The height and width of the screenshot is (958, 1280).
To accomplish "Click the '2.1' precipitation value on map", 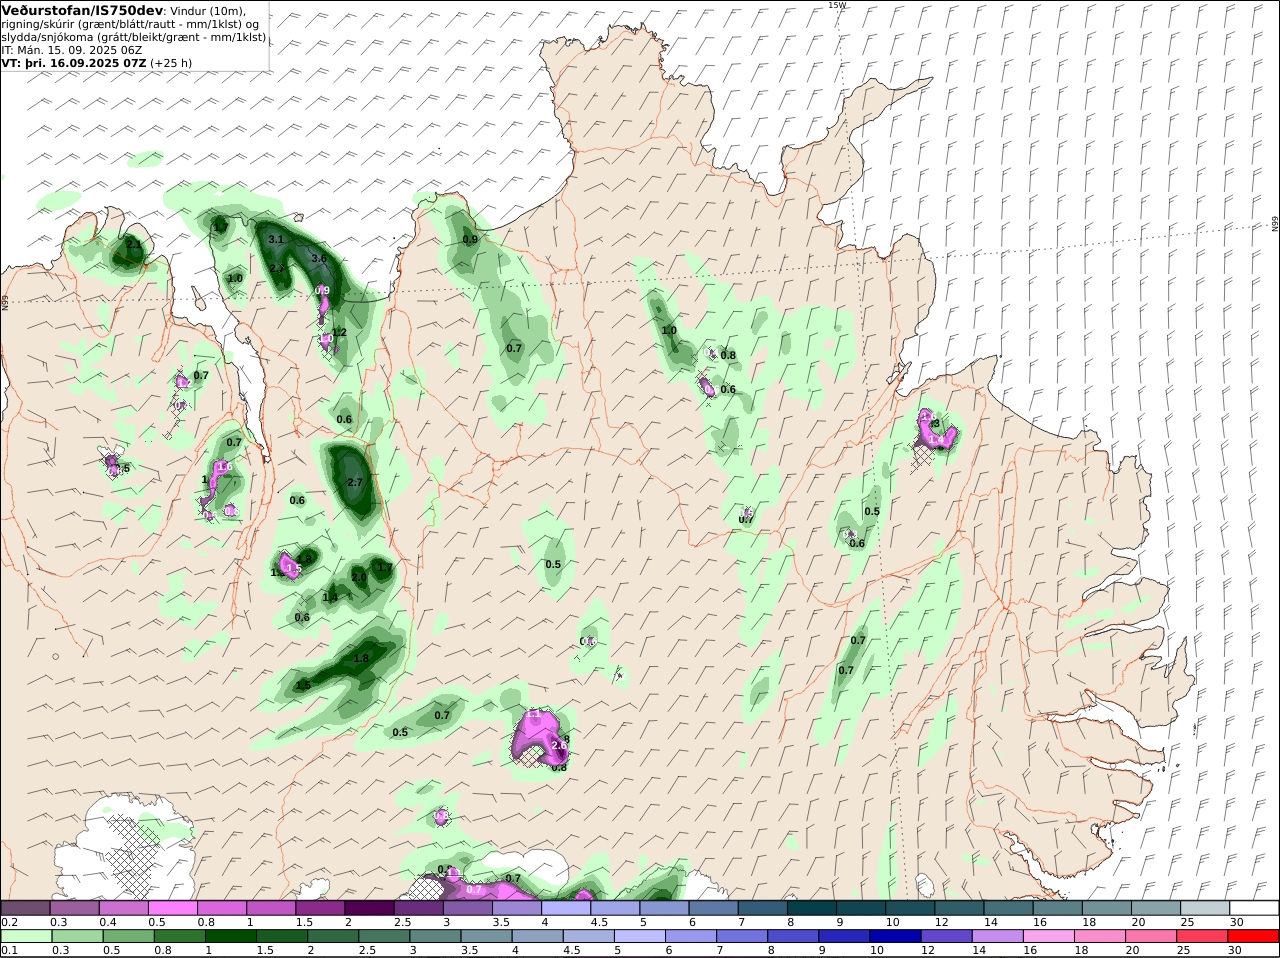I will pos(134,243).
